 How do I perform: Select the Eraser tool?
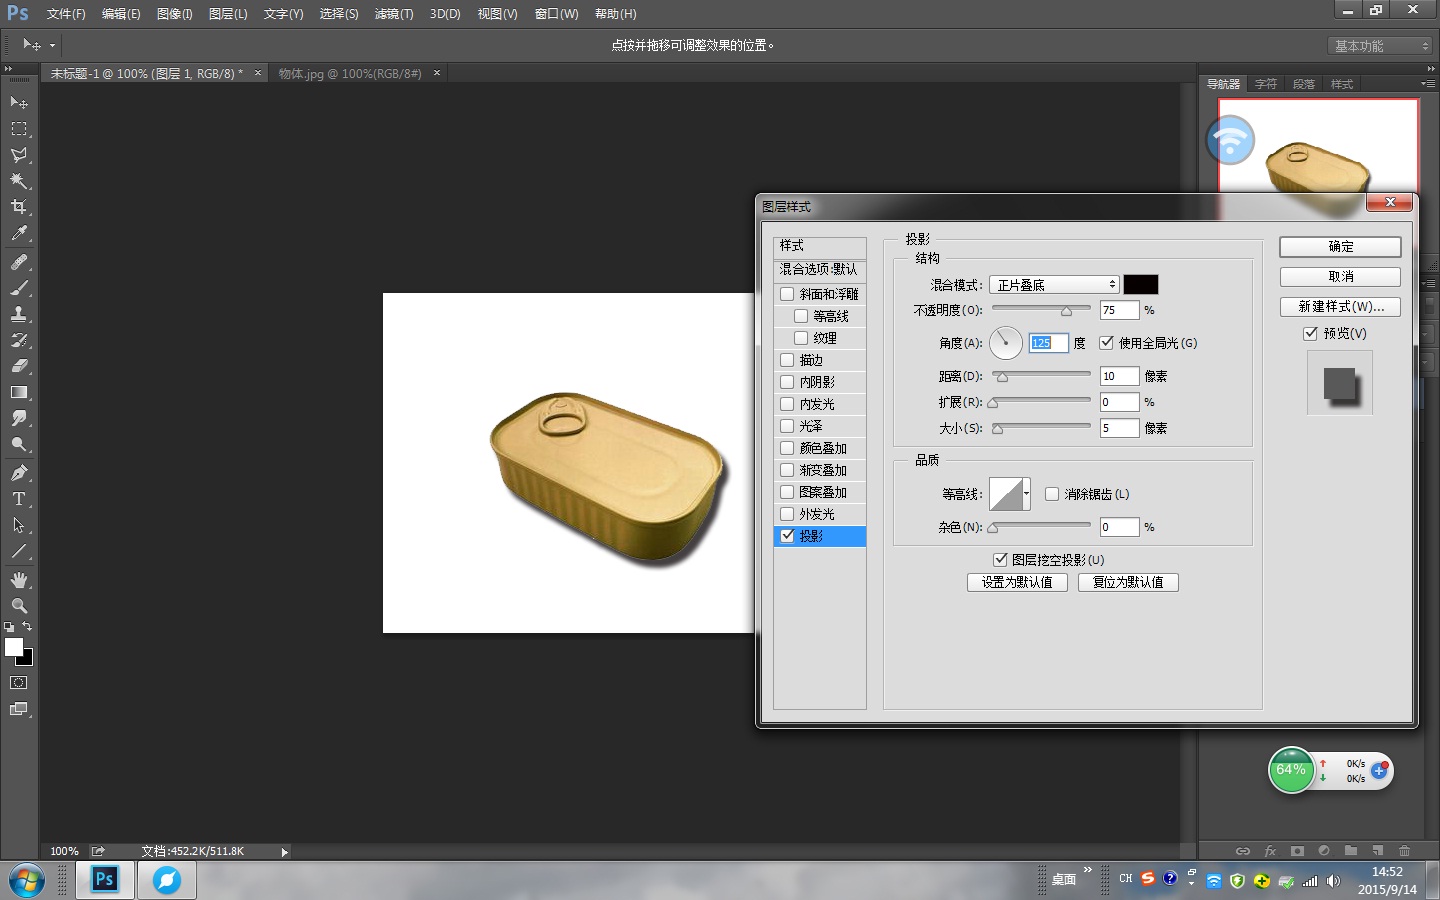19,366
